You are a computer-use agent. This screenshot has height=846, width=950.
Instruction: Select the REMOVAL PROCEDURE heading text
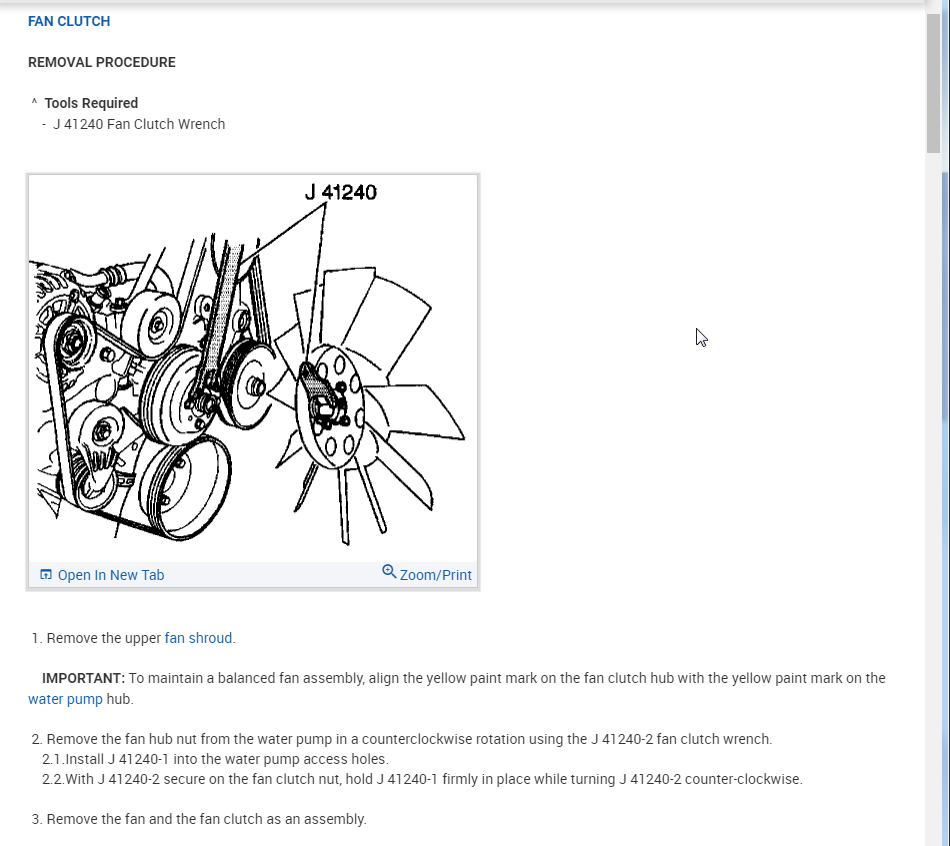coord(102,62)
